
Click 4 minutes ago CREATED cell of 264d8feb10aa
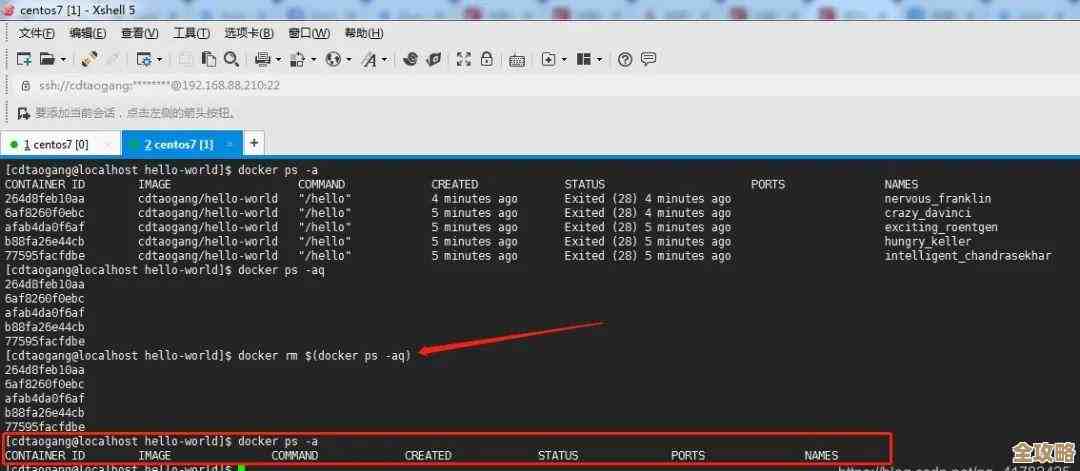point(474,199)
